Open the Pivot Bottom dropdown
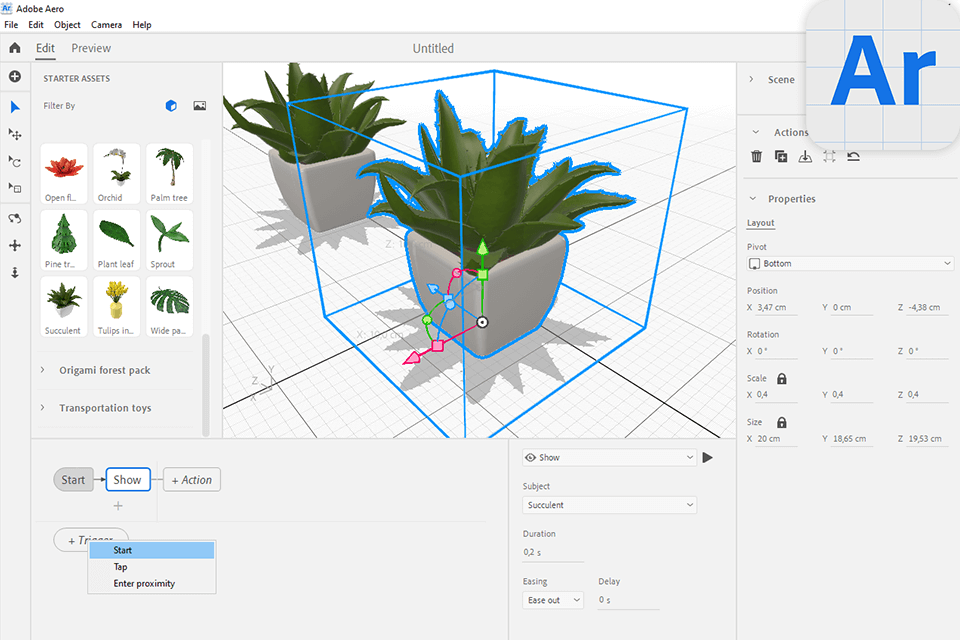This screenshot has height=640, width=960. [850, 263]
